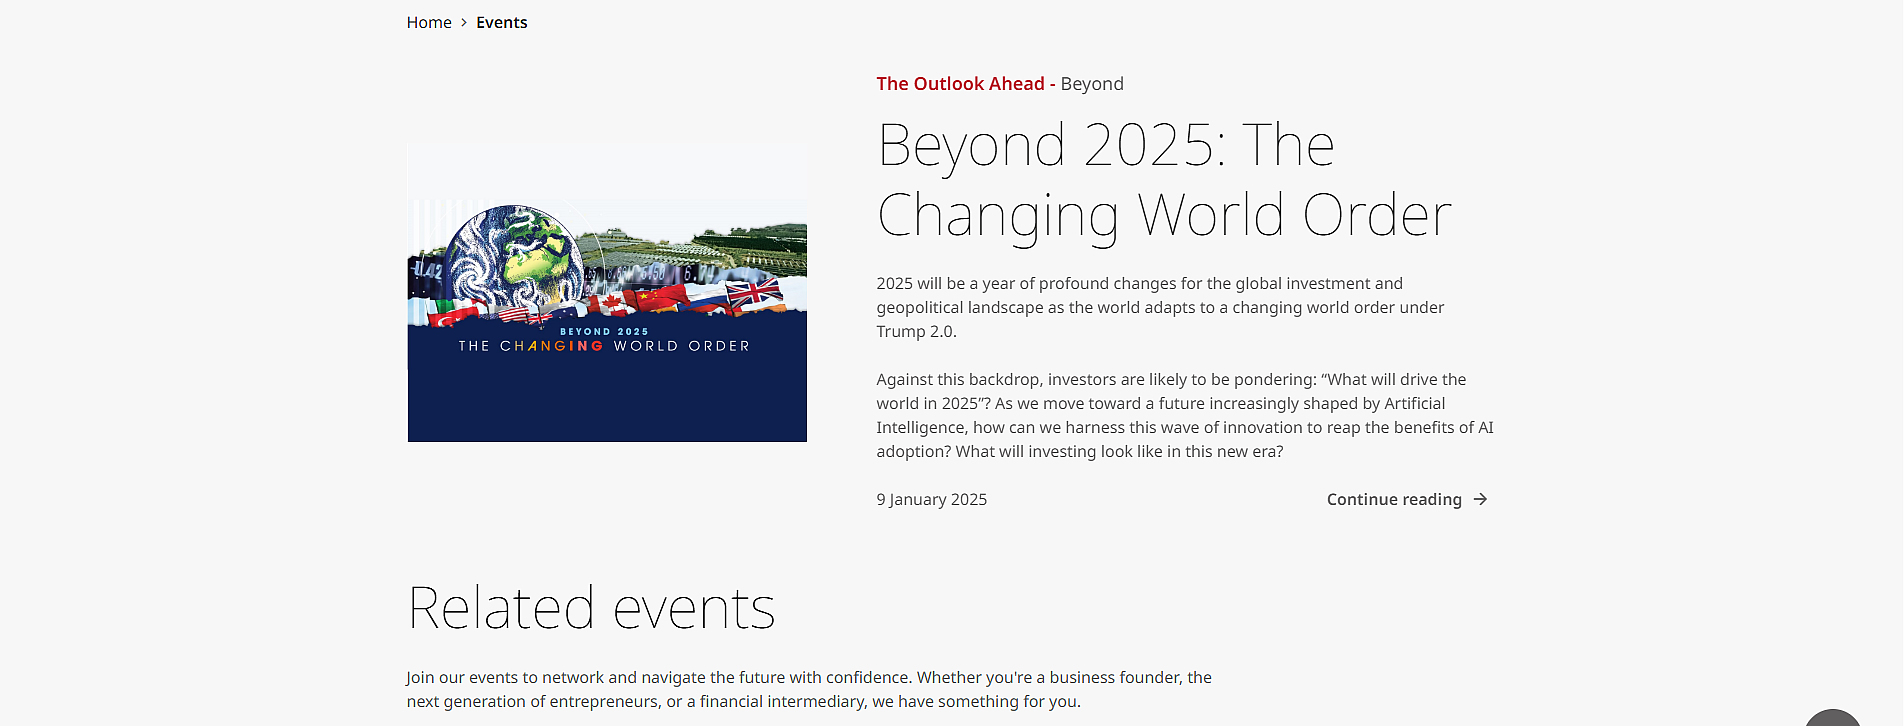Open the Beyond 2025 event thumbnail image

coord(607,293)
